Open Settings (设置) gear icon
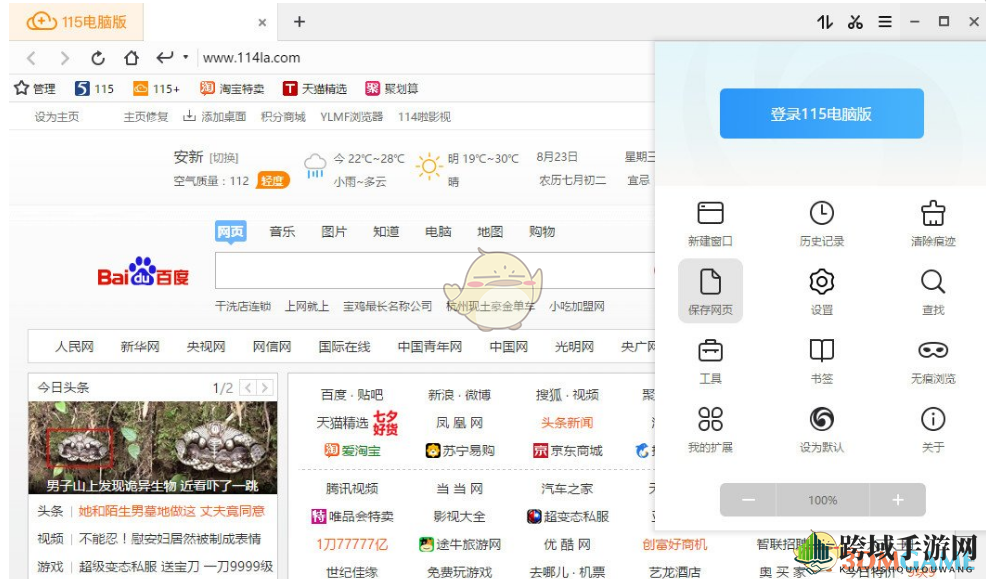Viewport: 986px width, 579px height. [821, 282]
